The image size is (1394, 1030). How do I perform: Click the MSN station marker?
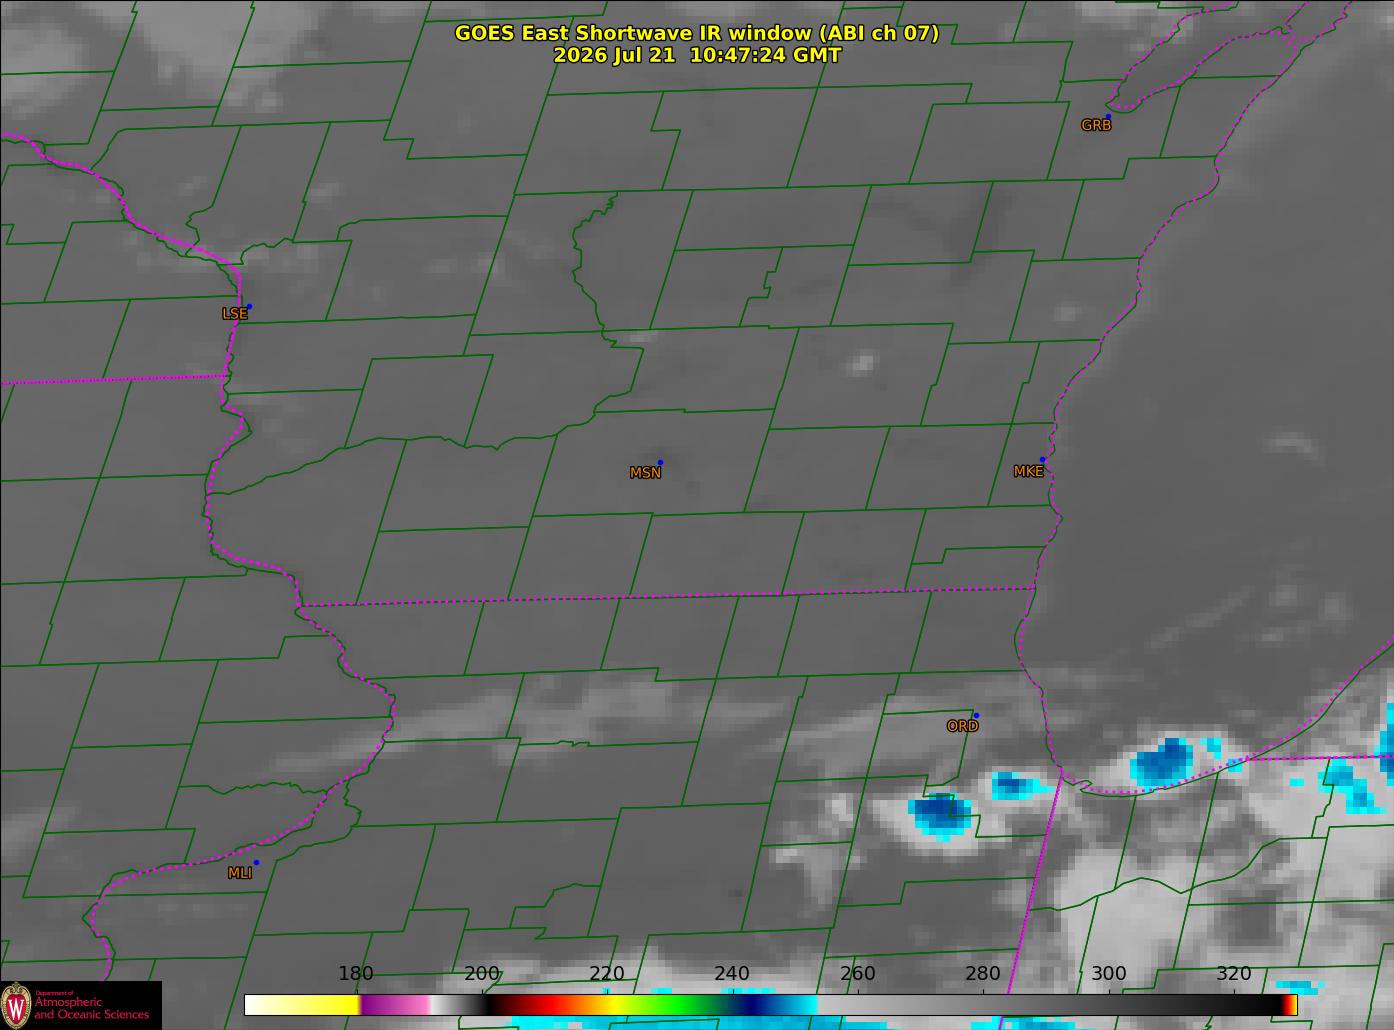pos(660,463)
